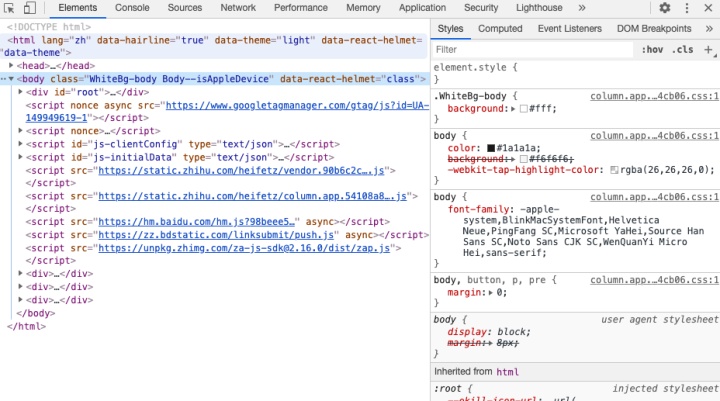Expand the js-initialData script node
The image size is (720, 401).
click(20, 157)
